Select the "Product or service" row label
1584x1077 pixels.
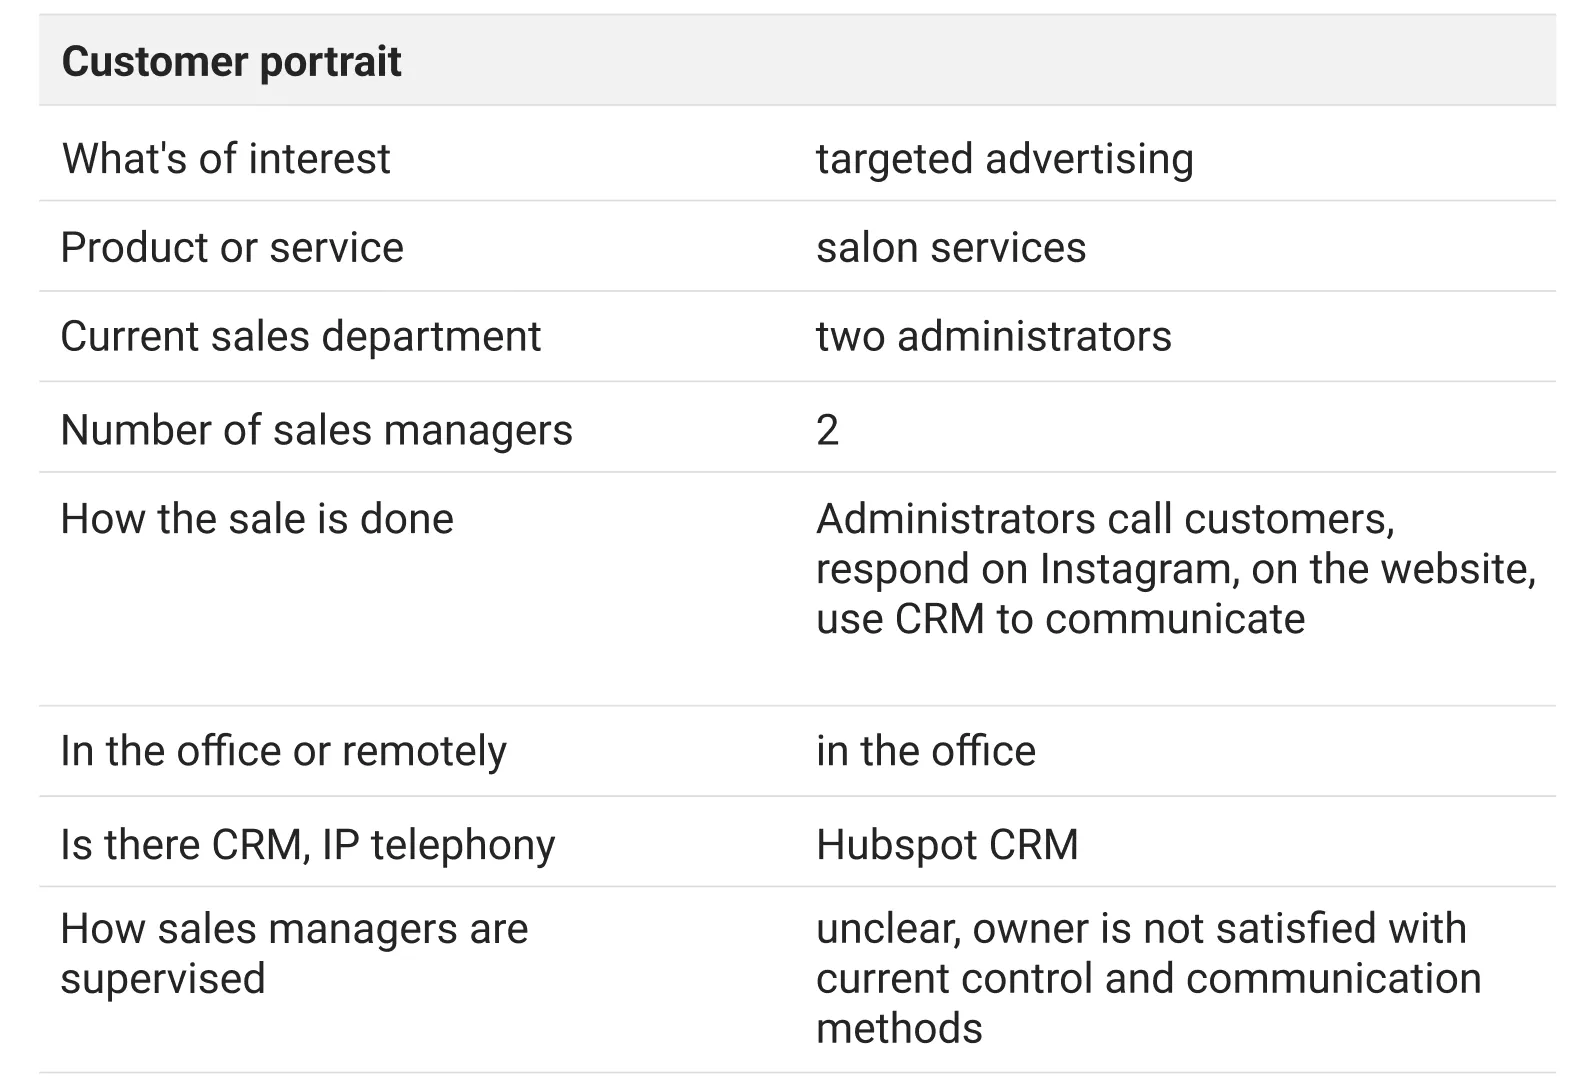point(232,248)
